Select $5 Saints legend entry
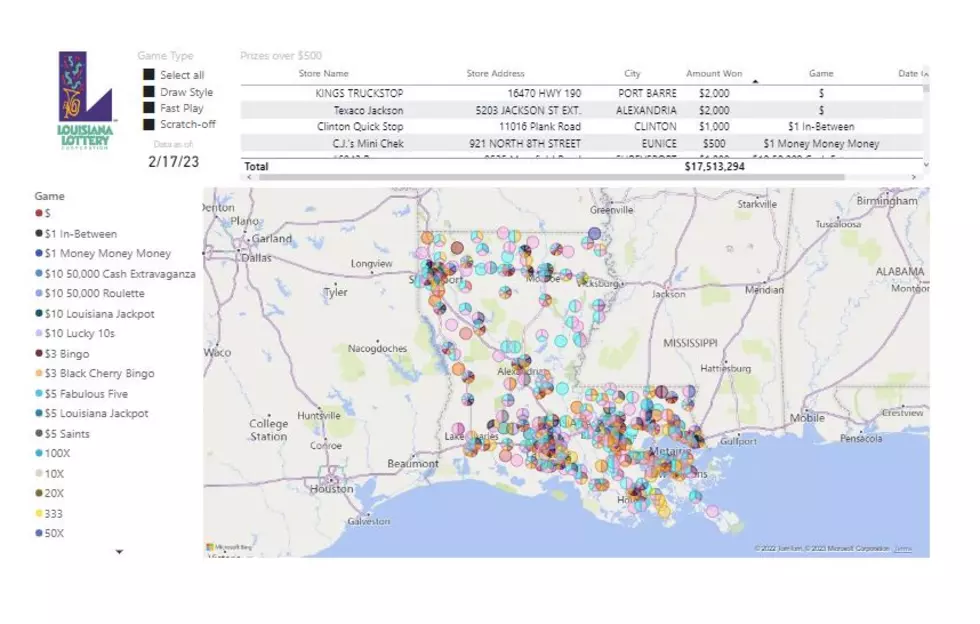 62,433
